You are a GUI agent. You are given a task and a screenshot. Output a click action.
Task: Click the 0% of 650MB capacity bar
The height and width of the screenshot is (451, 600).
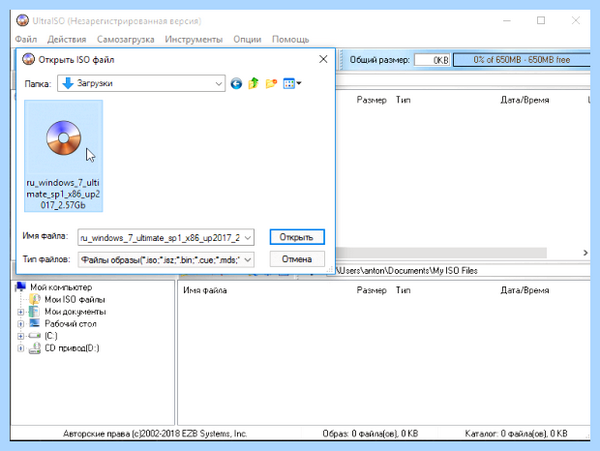click(521, 60)
